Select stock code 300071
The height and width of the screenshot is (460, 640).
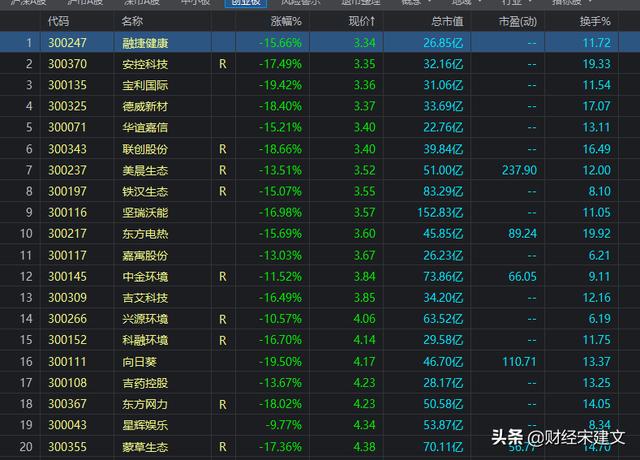(x=67, y=127)
